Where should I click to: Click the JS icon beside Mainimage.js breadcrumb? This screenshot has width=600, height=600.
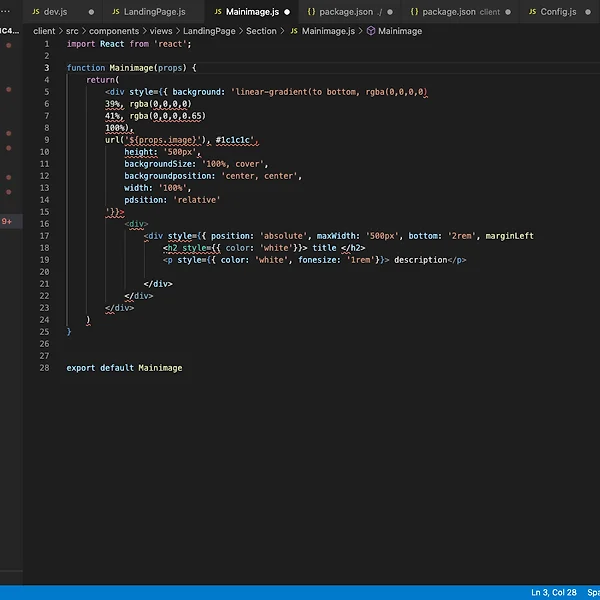(294, 31)
